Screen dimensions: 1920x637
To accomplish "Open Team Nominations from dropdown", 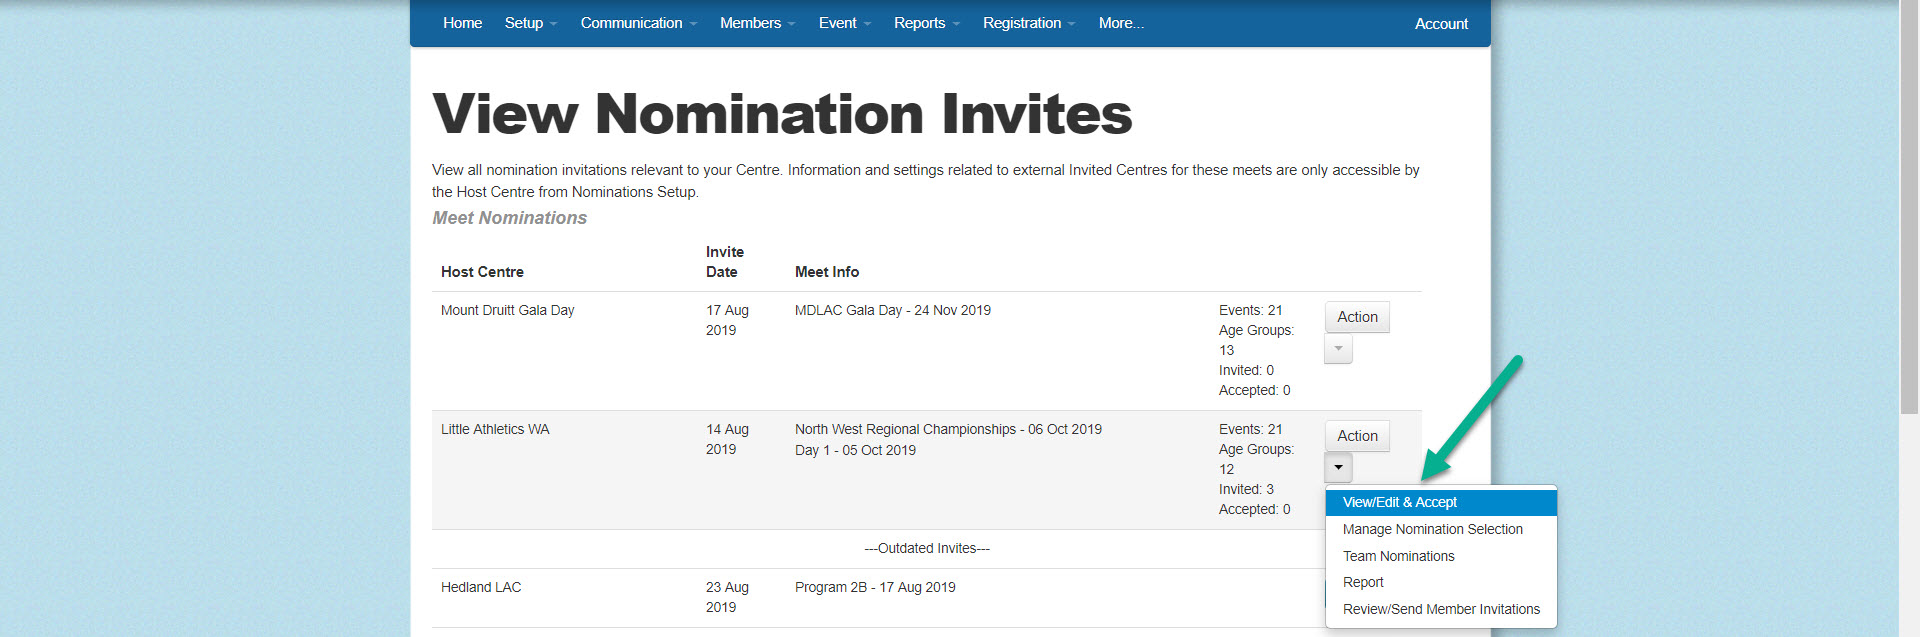I will click(1441, 556).
